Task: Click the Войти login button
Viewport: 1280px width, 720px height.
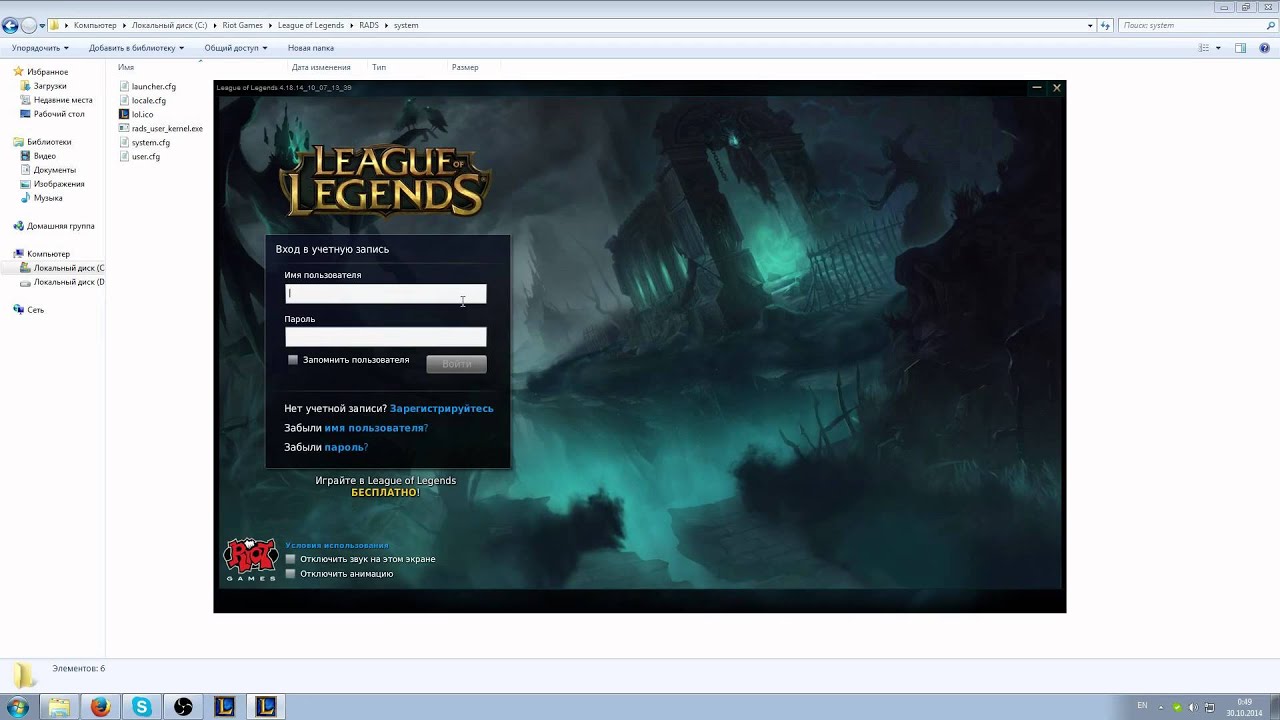Action: [457, 364]
